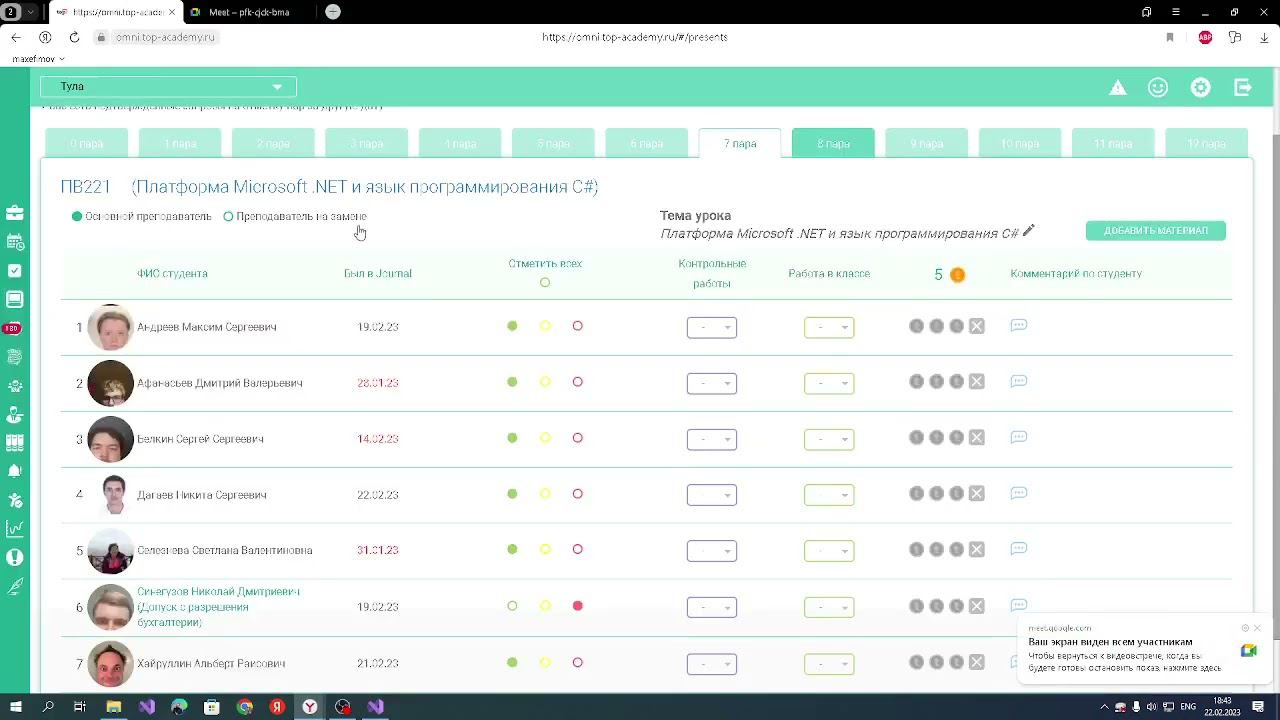The image size is (1280, 720).
Task: Mark Афанасьев Дмитрий late with yellow circle
Action: (x=545, y=382)
